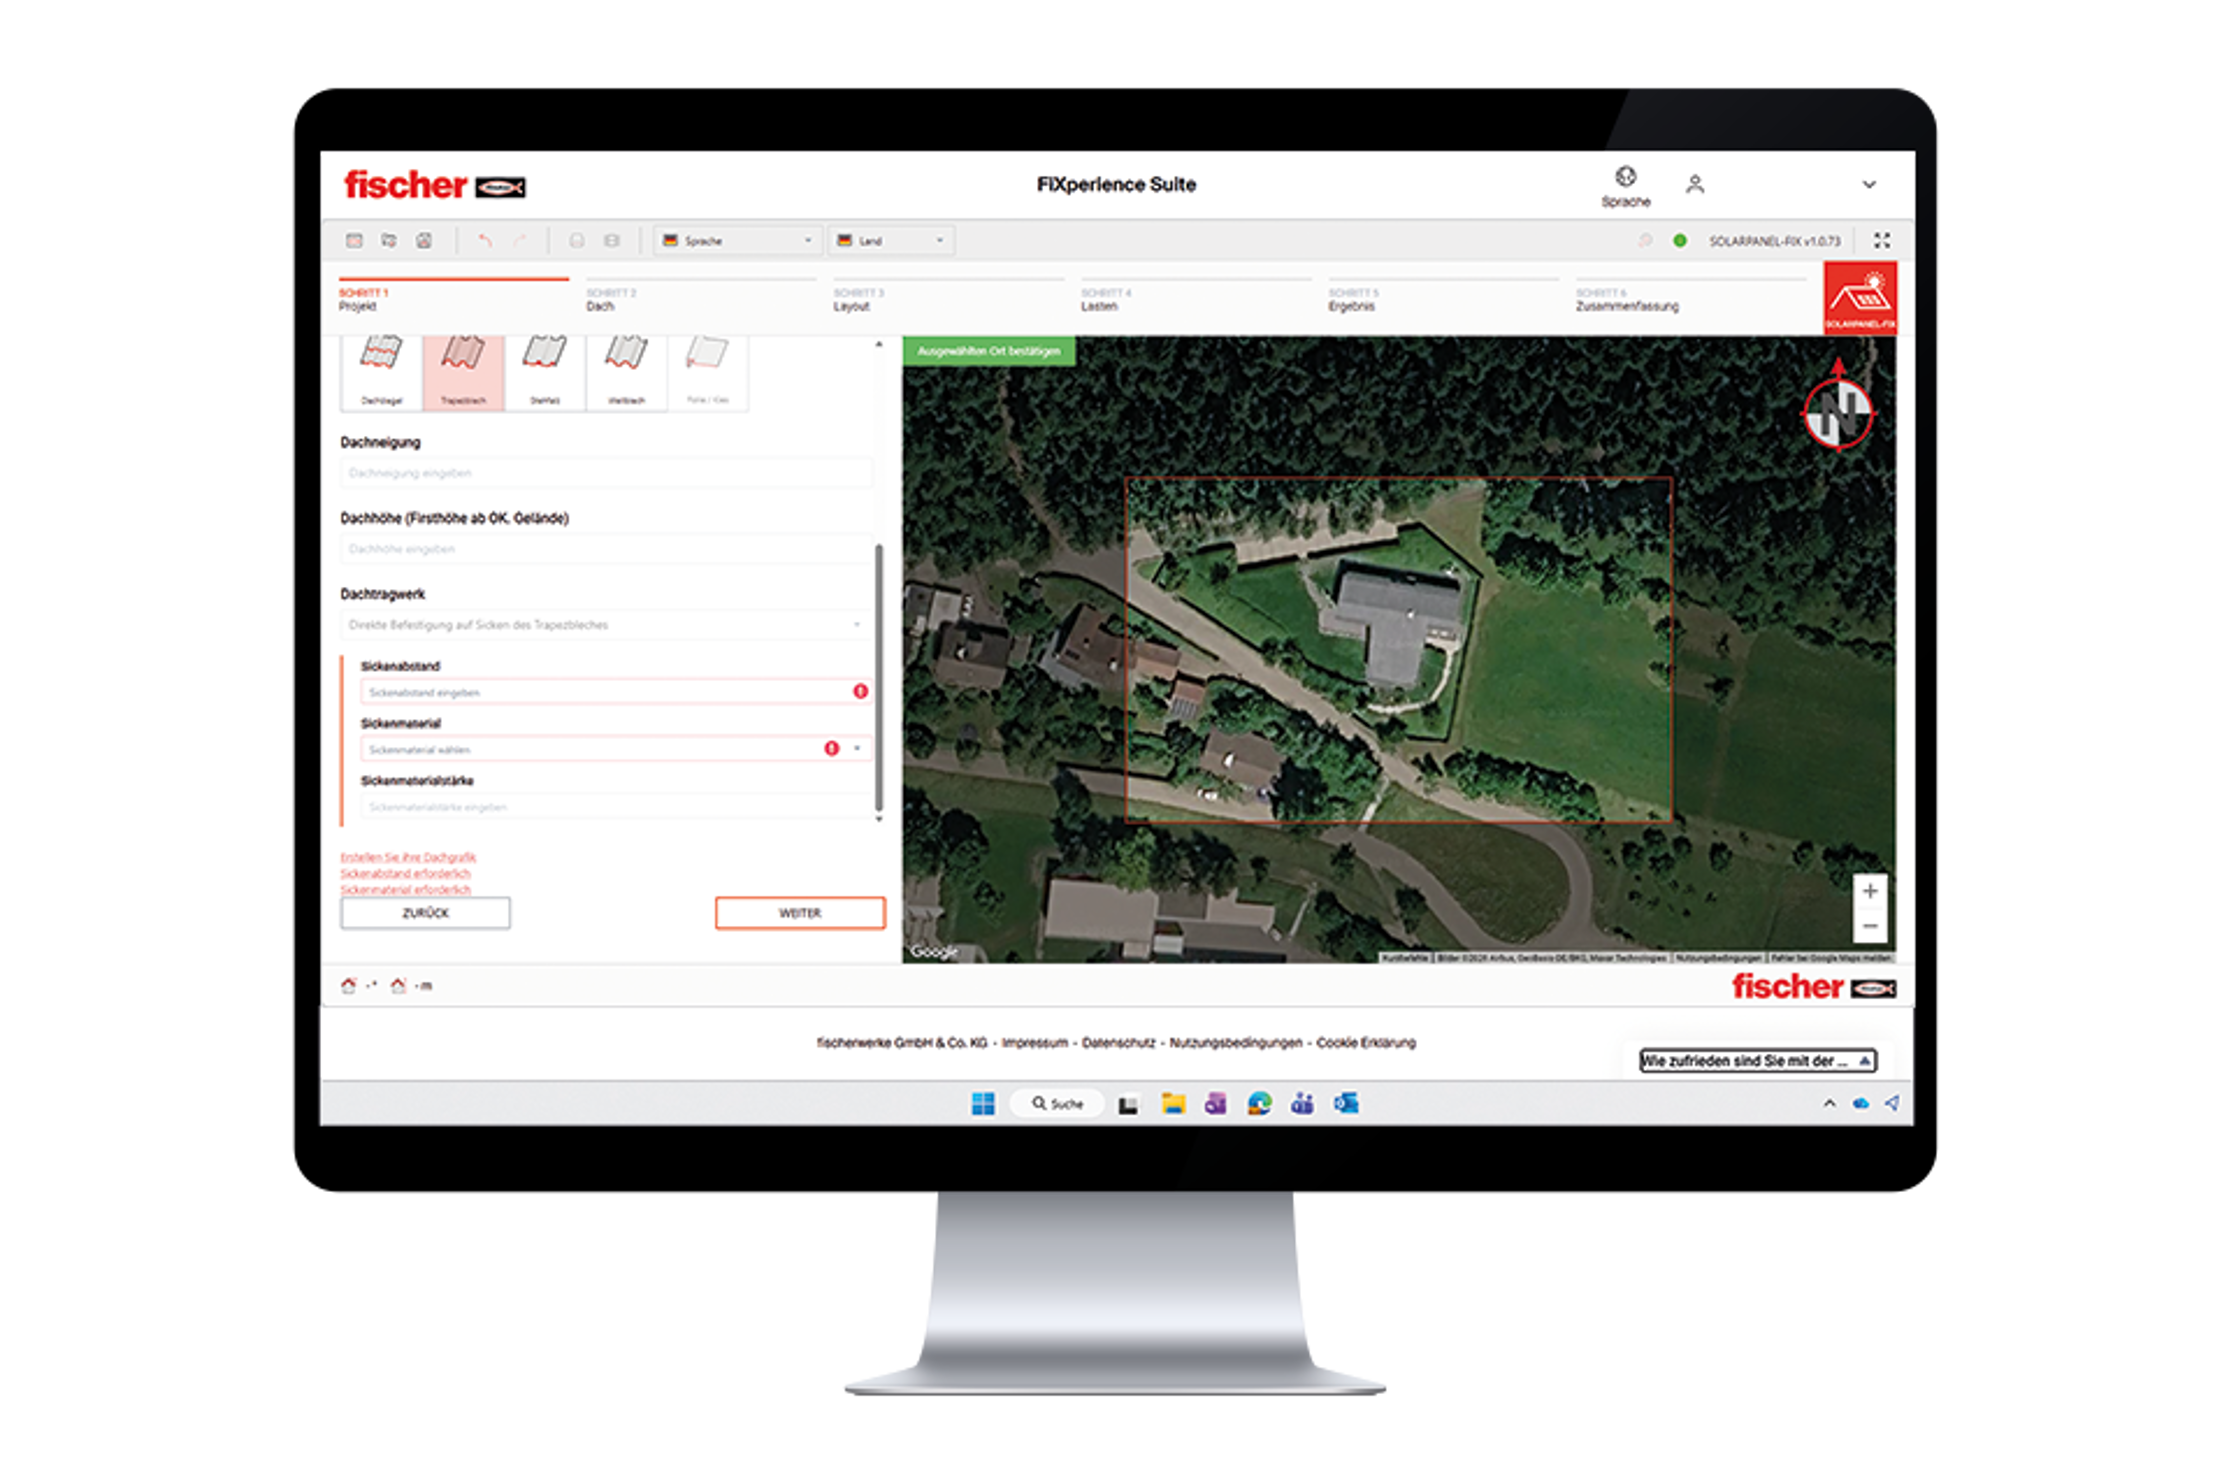Select Trapezblech roof type tile

click(x=463, y=372)
